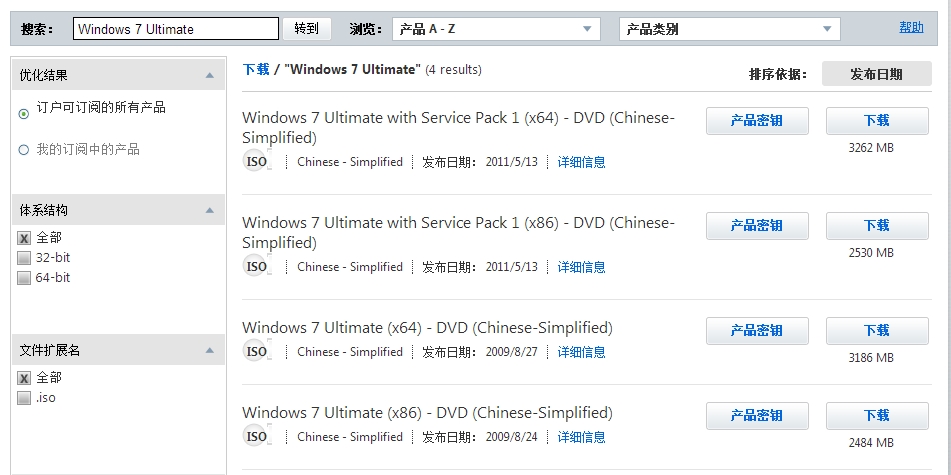Open the 产品类别 category dropdown
The height and width of the screenshot is (475, 951).
pos(729,29)
